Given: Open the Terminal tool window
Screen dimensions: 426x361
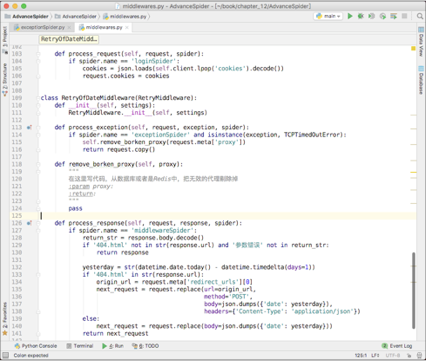Looking at the screenshot, I should point(80,346).
